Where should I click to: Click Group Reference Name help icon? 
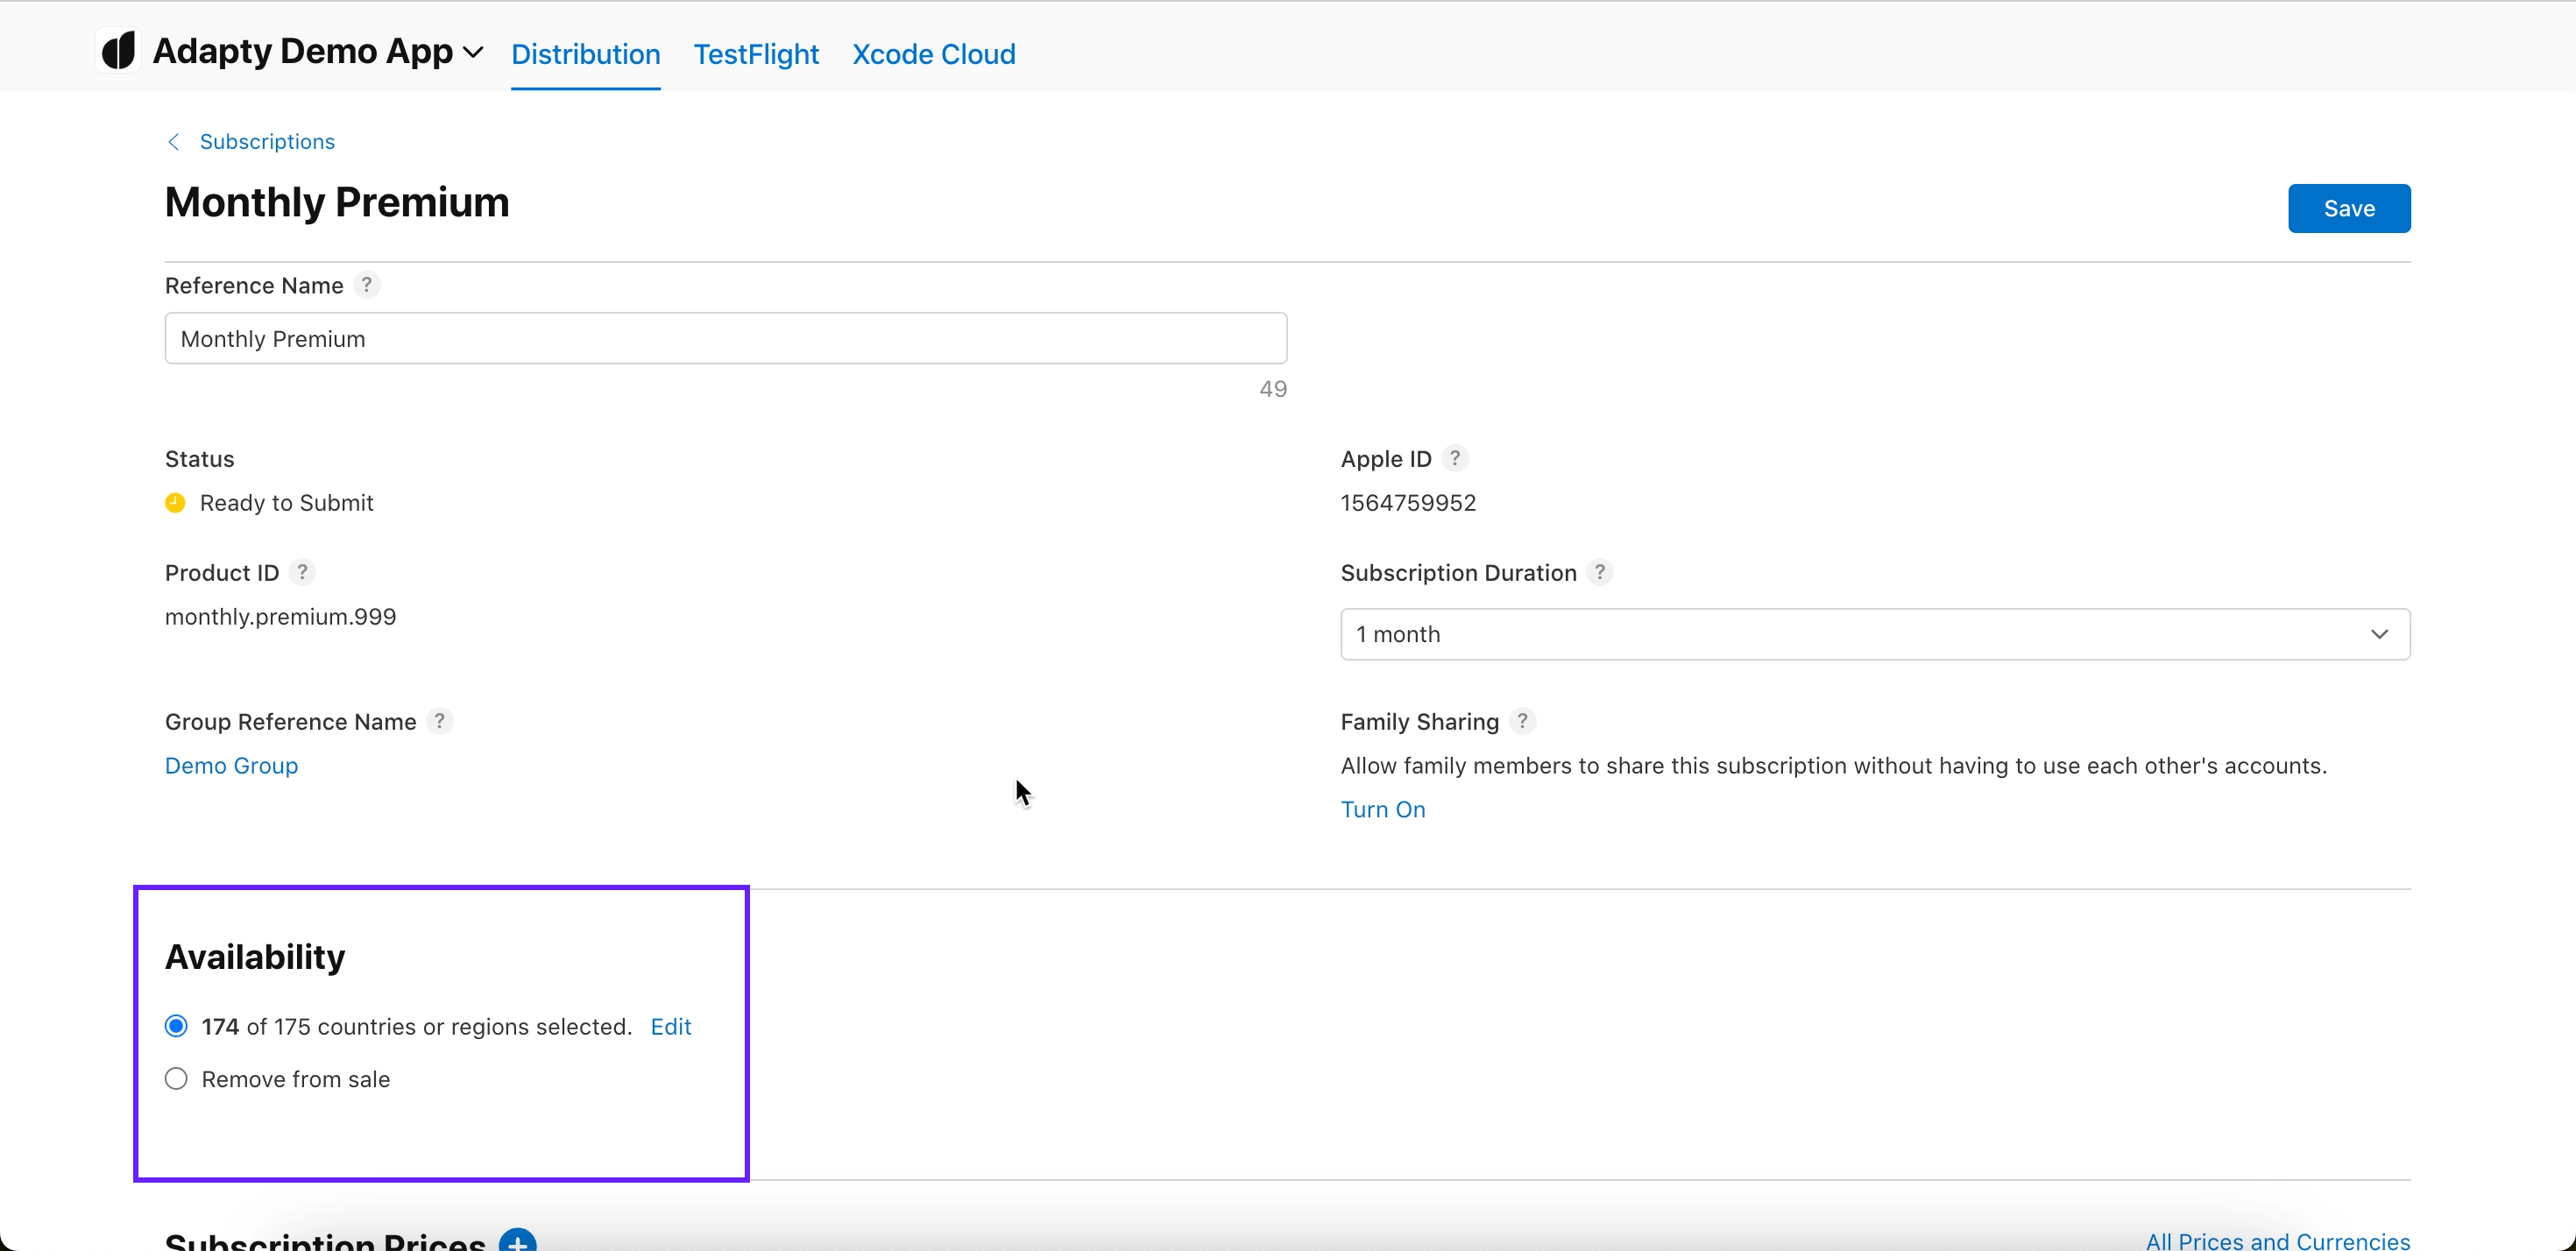[439, 721]
